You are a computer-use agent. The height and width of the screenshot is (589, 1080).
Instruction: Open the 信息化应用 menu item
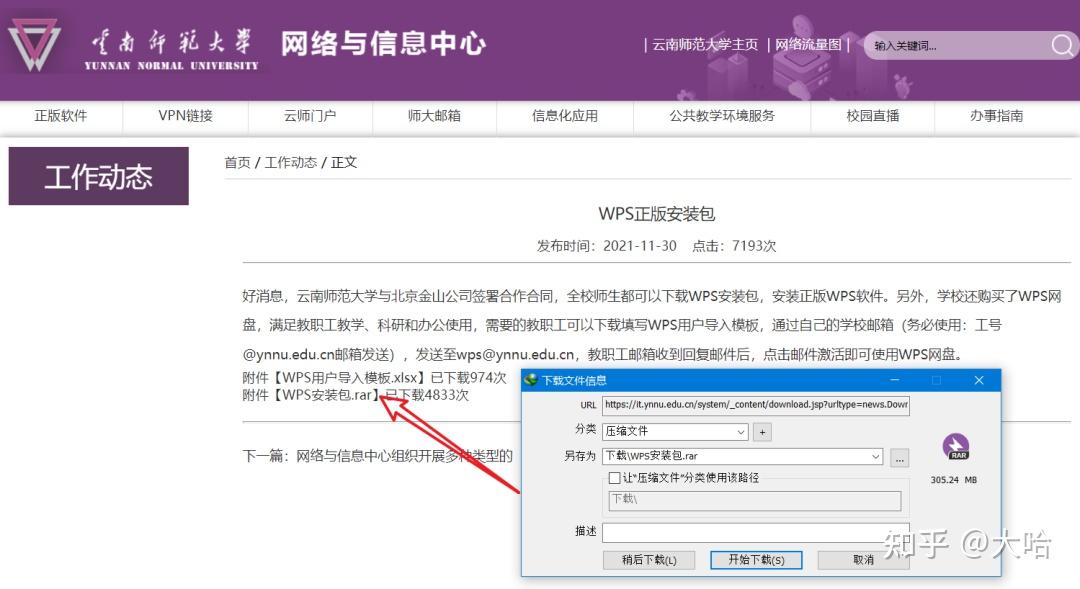(565, 116)
